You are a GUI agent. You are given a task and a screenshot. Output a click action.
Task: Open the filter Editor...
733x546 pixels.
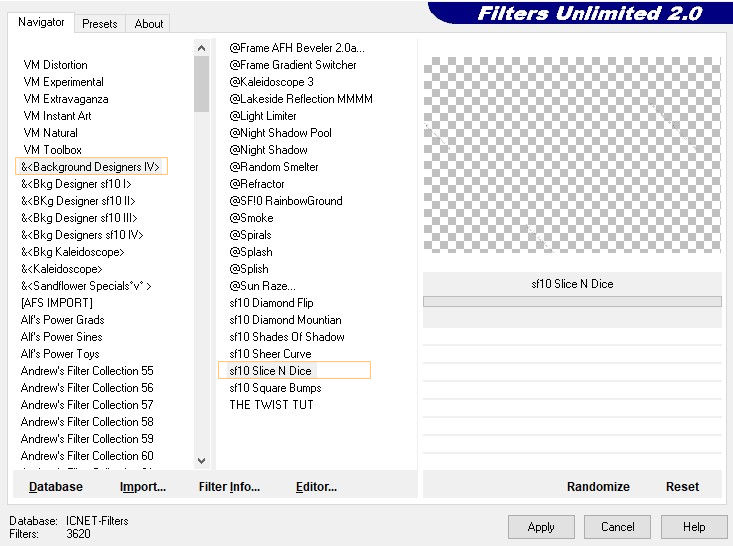[x=316, y=487]
